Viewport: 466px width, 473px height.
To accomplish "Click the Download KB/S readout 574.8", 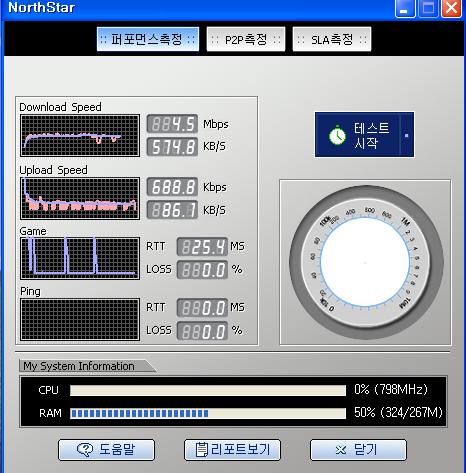I will [172, 147].
